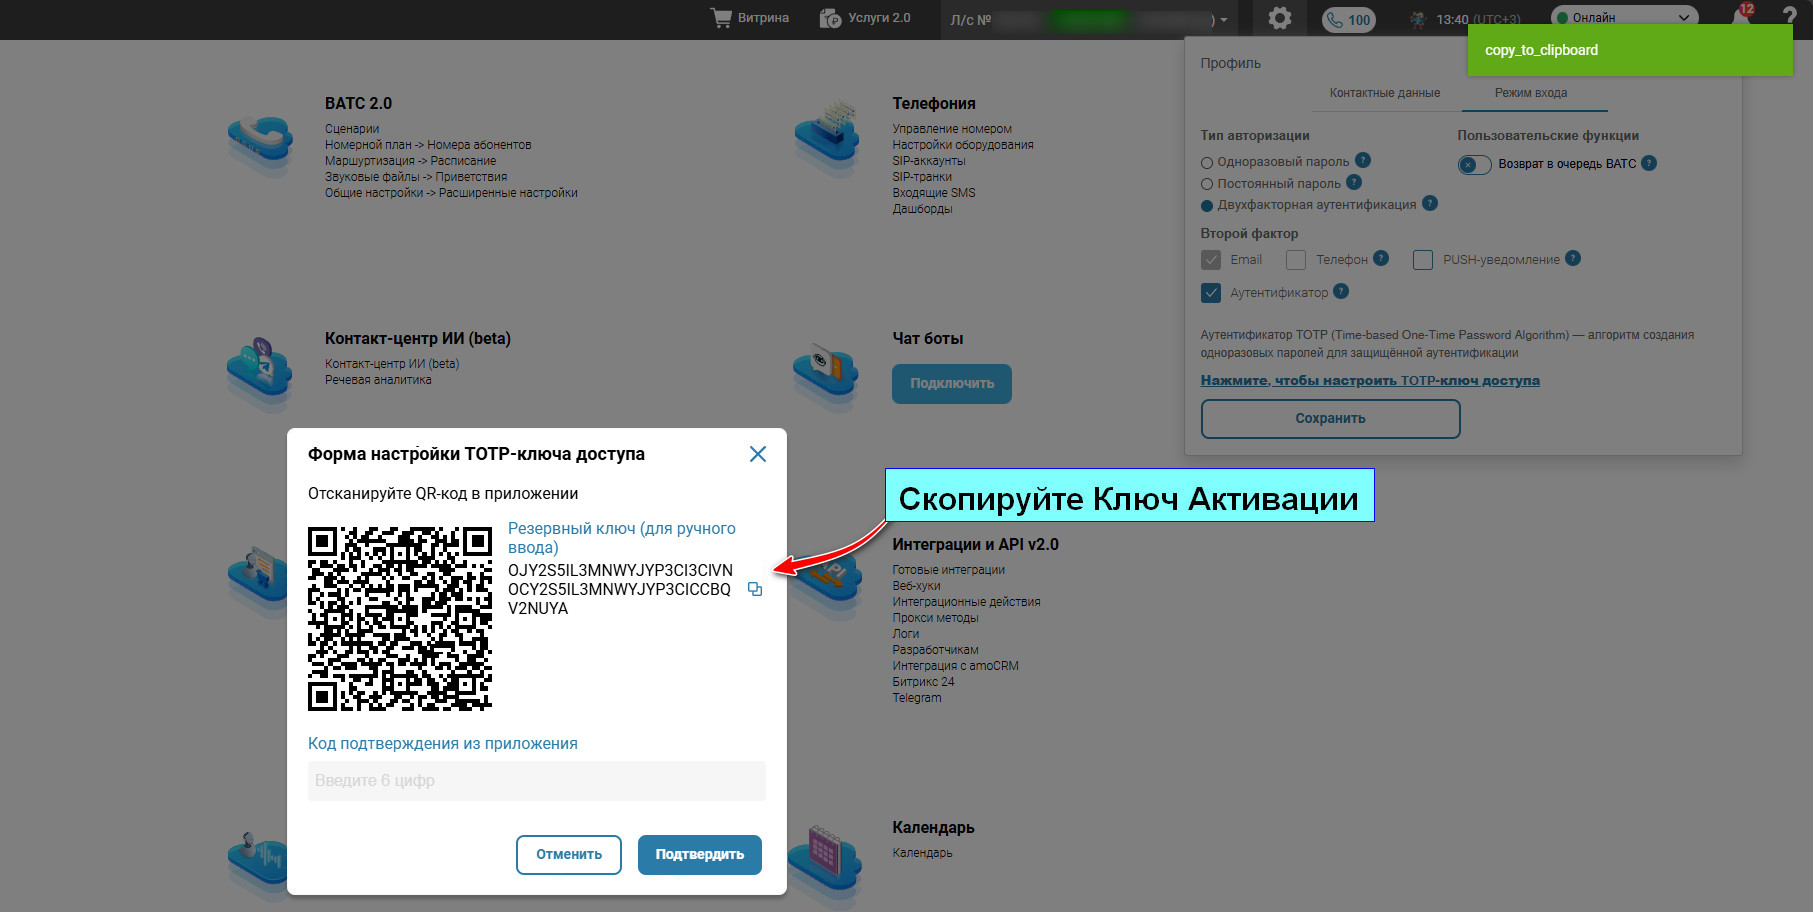Viewport: 1813px width, 912px height.
Task: Select Двухфакторная аутентификация radio button
Action: pyautogui.click(x=1207, y=205)
